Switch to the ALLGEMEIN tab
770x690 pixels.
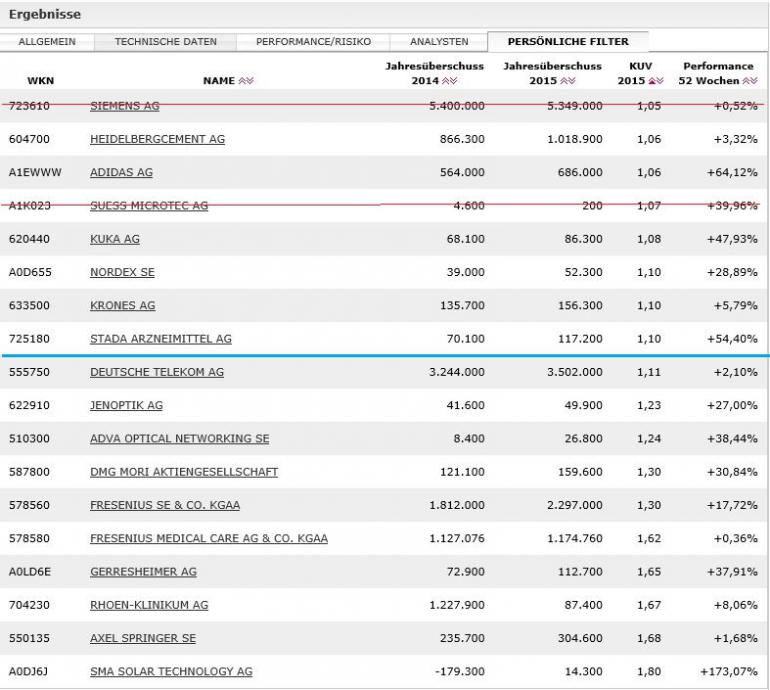click(x=47, y=42)
